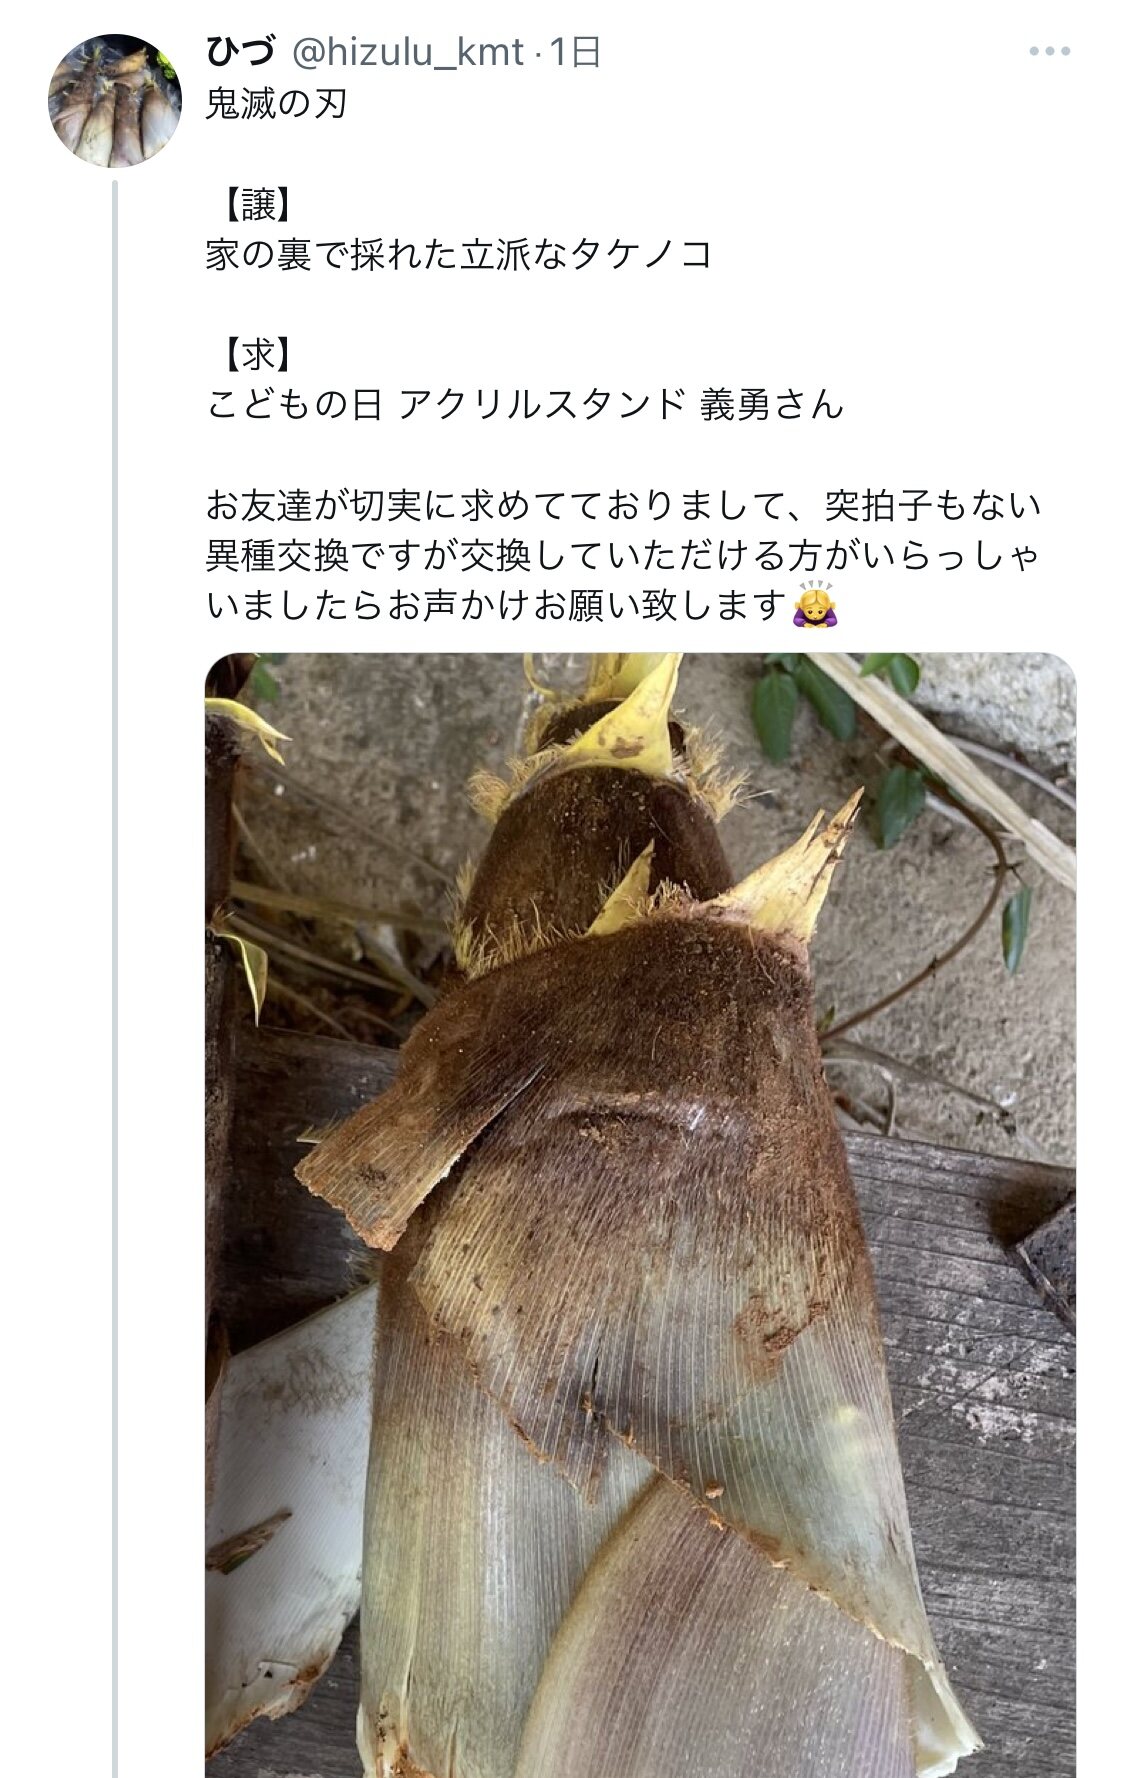
Task: Tap the line こどもの日 アクリルスタンド 義勇さん
Action: (x=525, y=404)
